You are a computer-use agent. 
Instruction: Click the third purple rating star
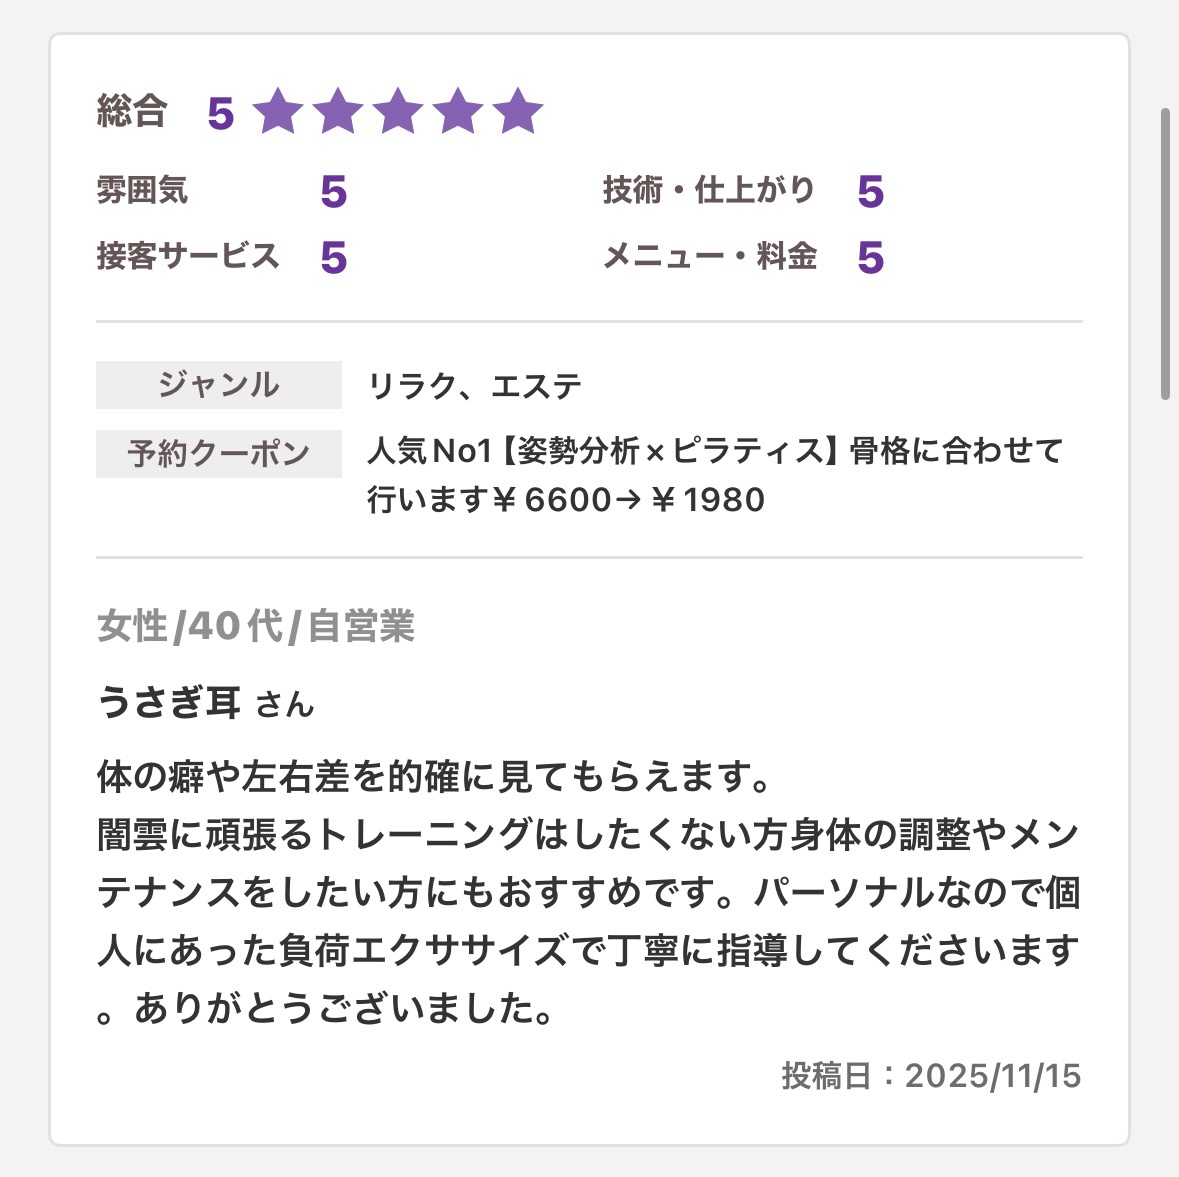[398, 111]
